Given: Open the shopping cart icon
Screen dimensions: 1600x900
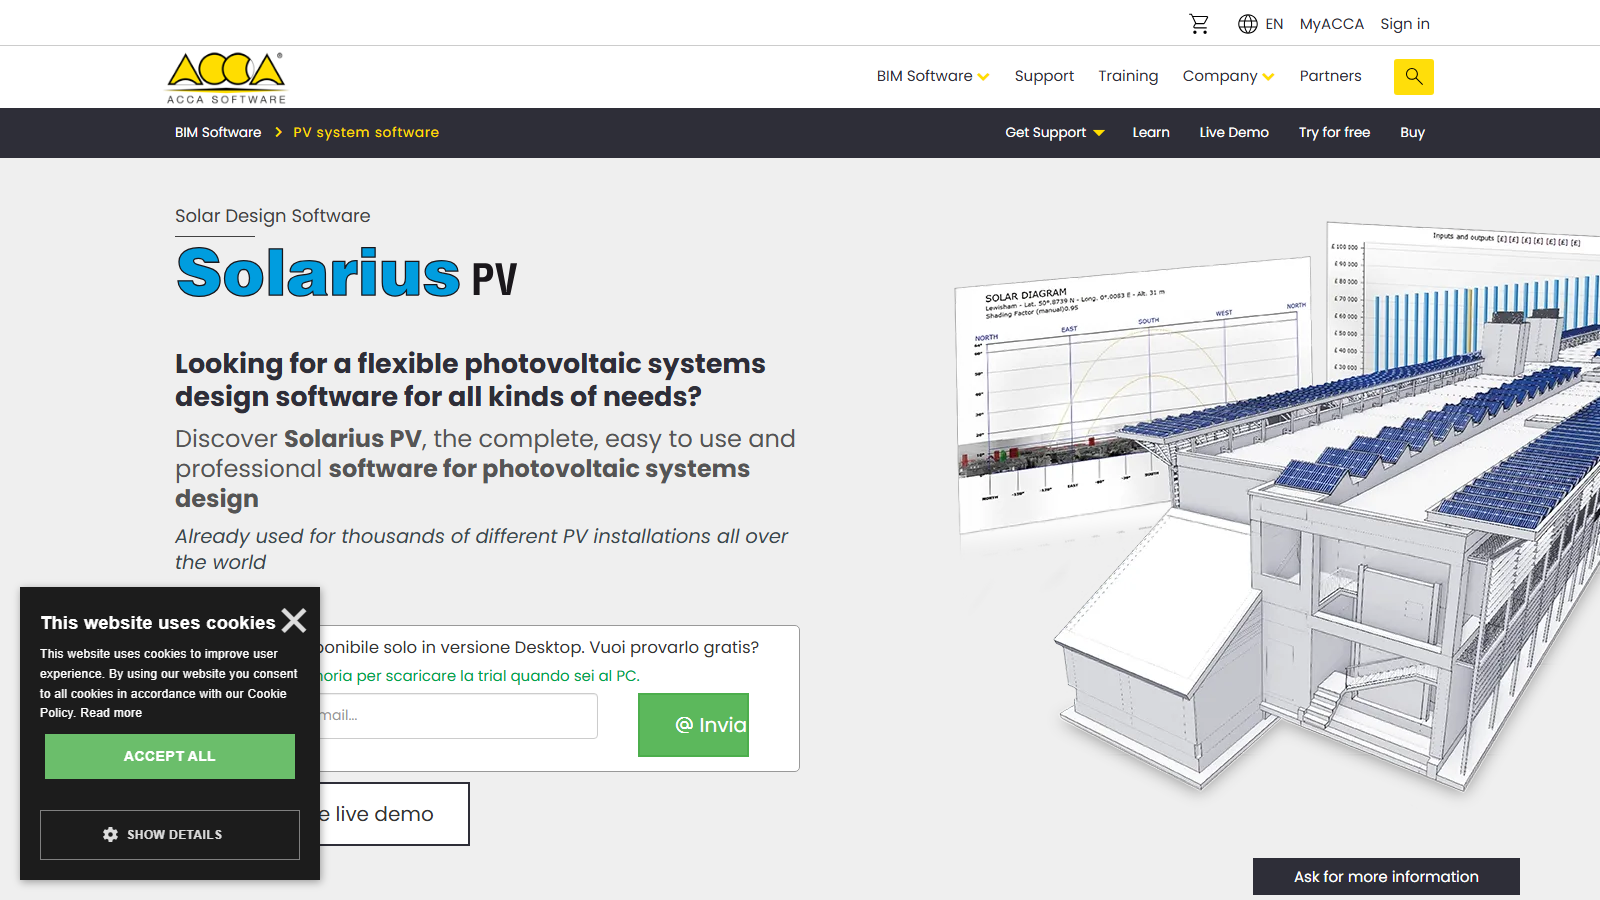Looking at the screenshot, I should click(x=1199, y=24).
